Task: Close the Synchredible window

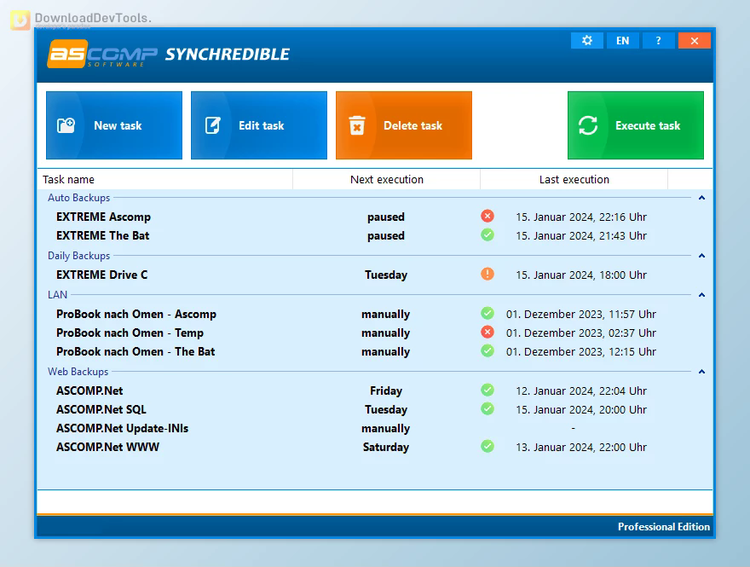Action: click(694, 41)
